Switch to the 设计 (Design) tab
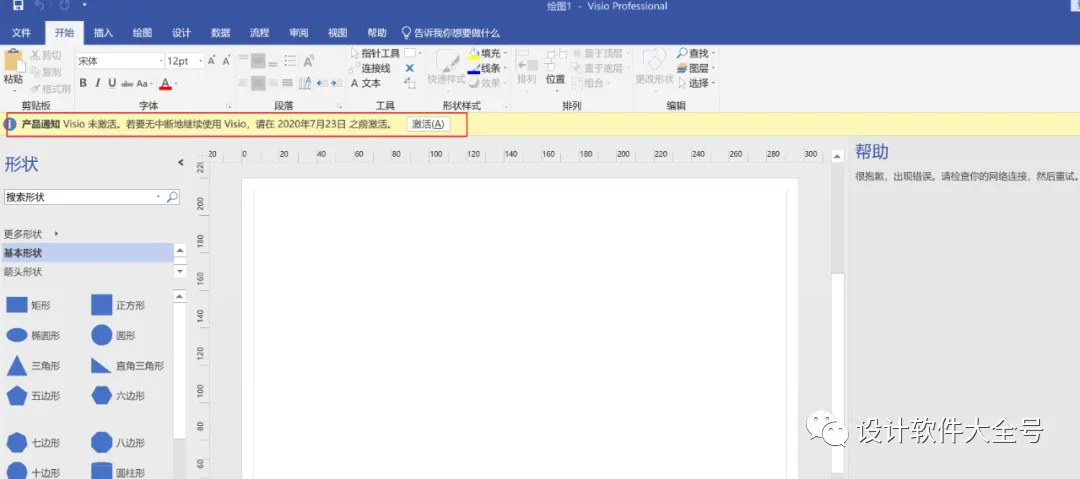 tap(181, 33)
